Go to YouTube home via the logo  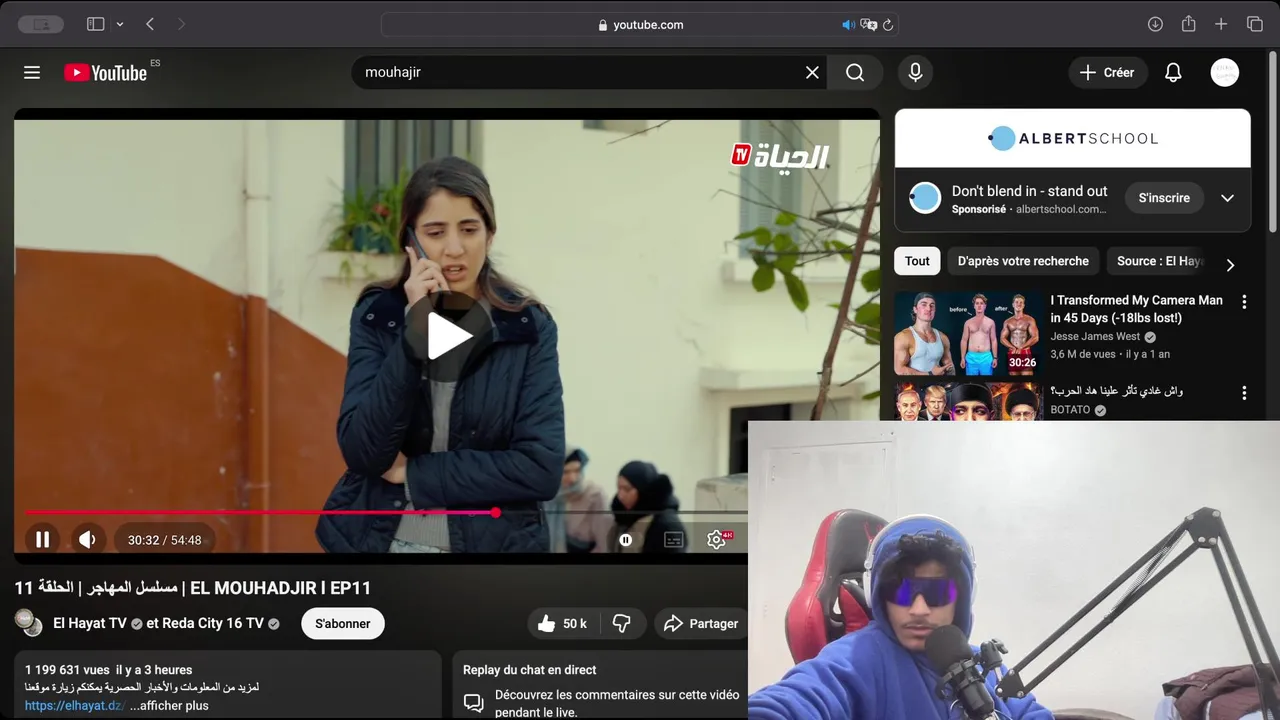point(106,72)
